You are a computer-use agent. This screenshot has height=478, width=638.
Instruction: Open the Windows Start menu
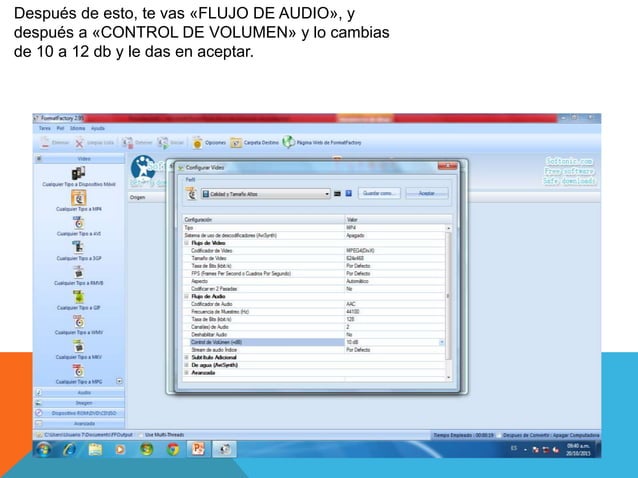[44, 449]
